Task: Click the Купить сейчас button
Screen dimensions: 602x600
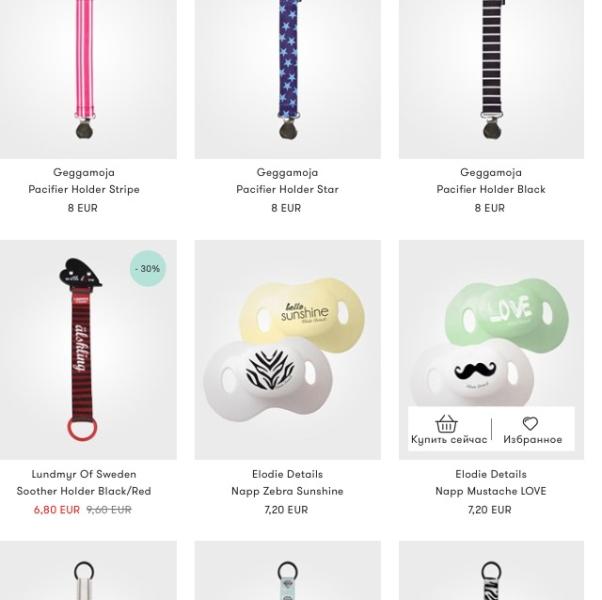Action: point(449,429)
